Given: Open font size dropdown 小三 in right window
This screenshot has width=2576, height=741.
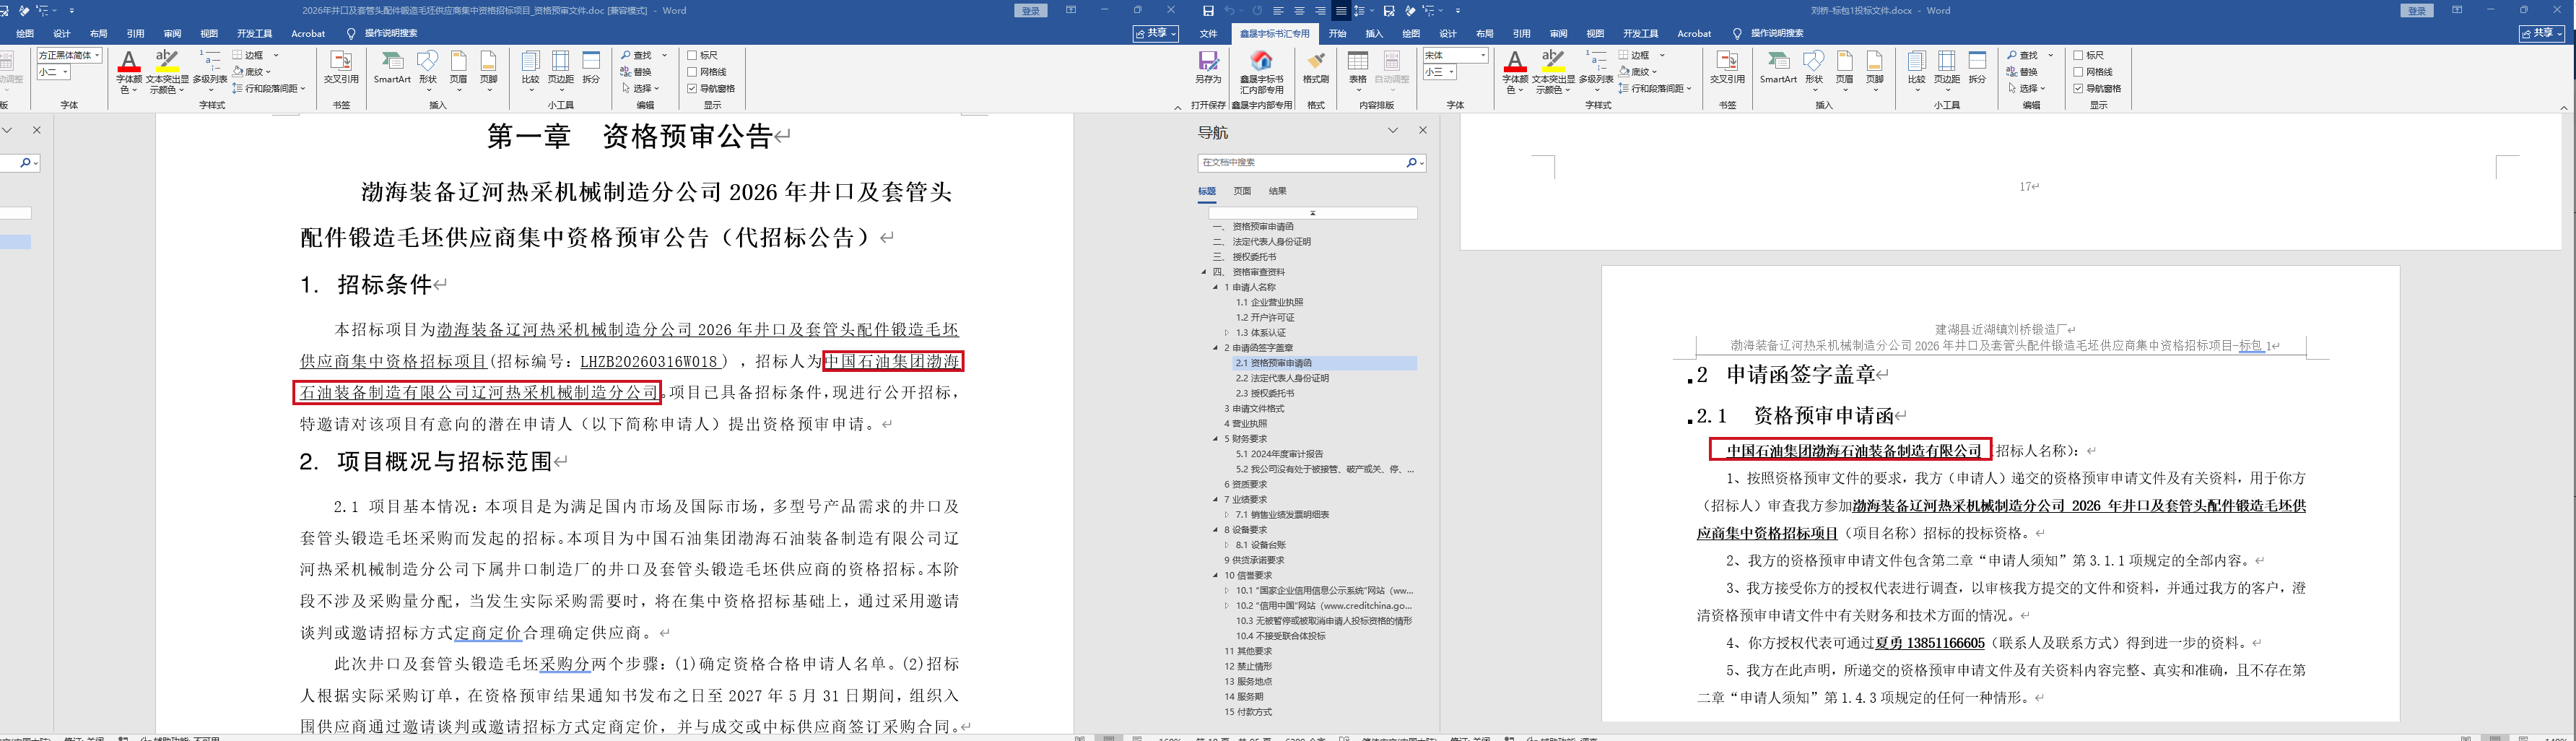Looking at the screenshot, I should pyautogui.click(x=1452, y=72).
